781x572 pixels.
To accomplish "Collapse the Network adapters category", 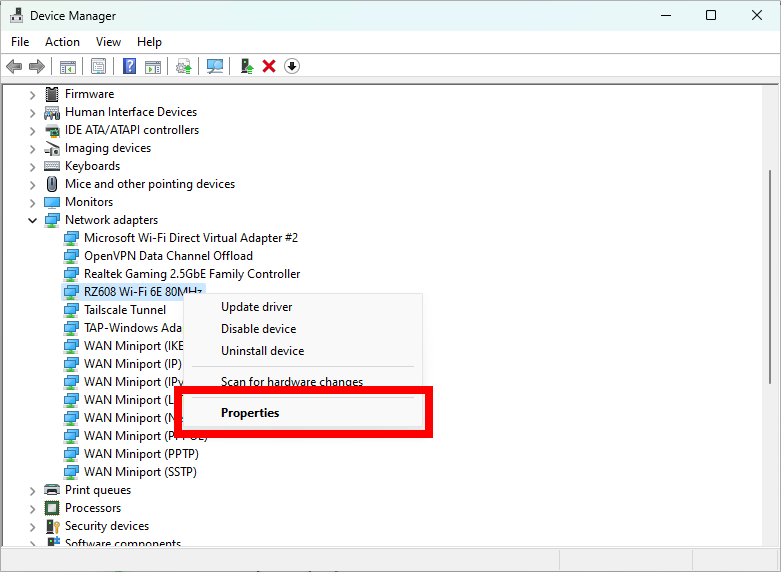I will coord(32,220).
